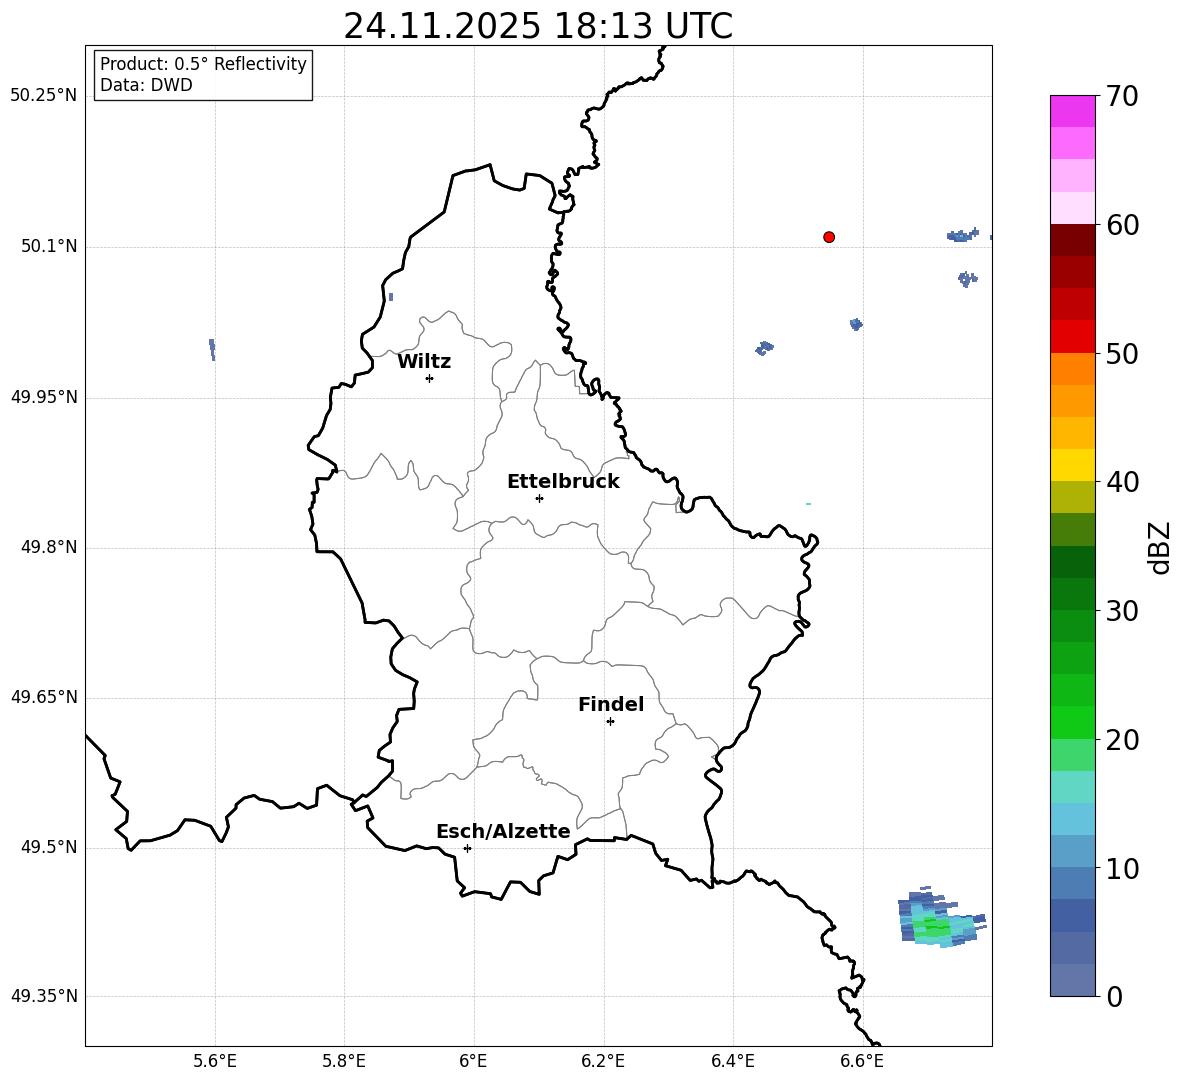The height and width of the screenshot is (1081, 1184).
Task: Click the colorbar 20 tick label
Action: pos(1123,740)
